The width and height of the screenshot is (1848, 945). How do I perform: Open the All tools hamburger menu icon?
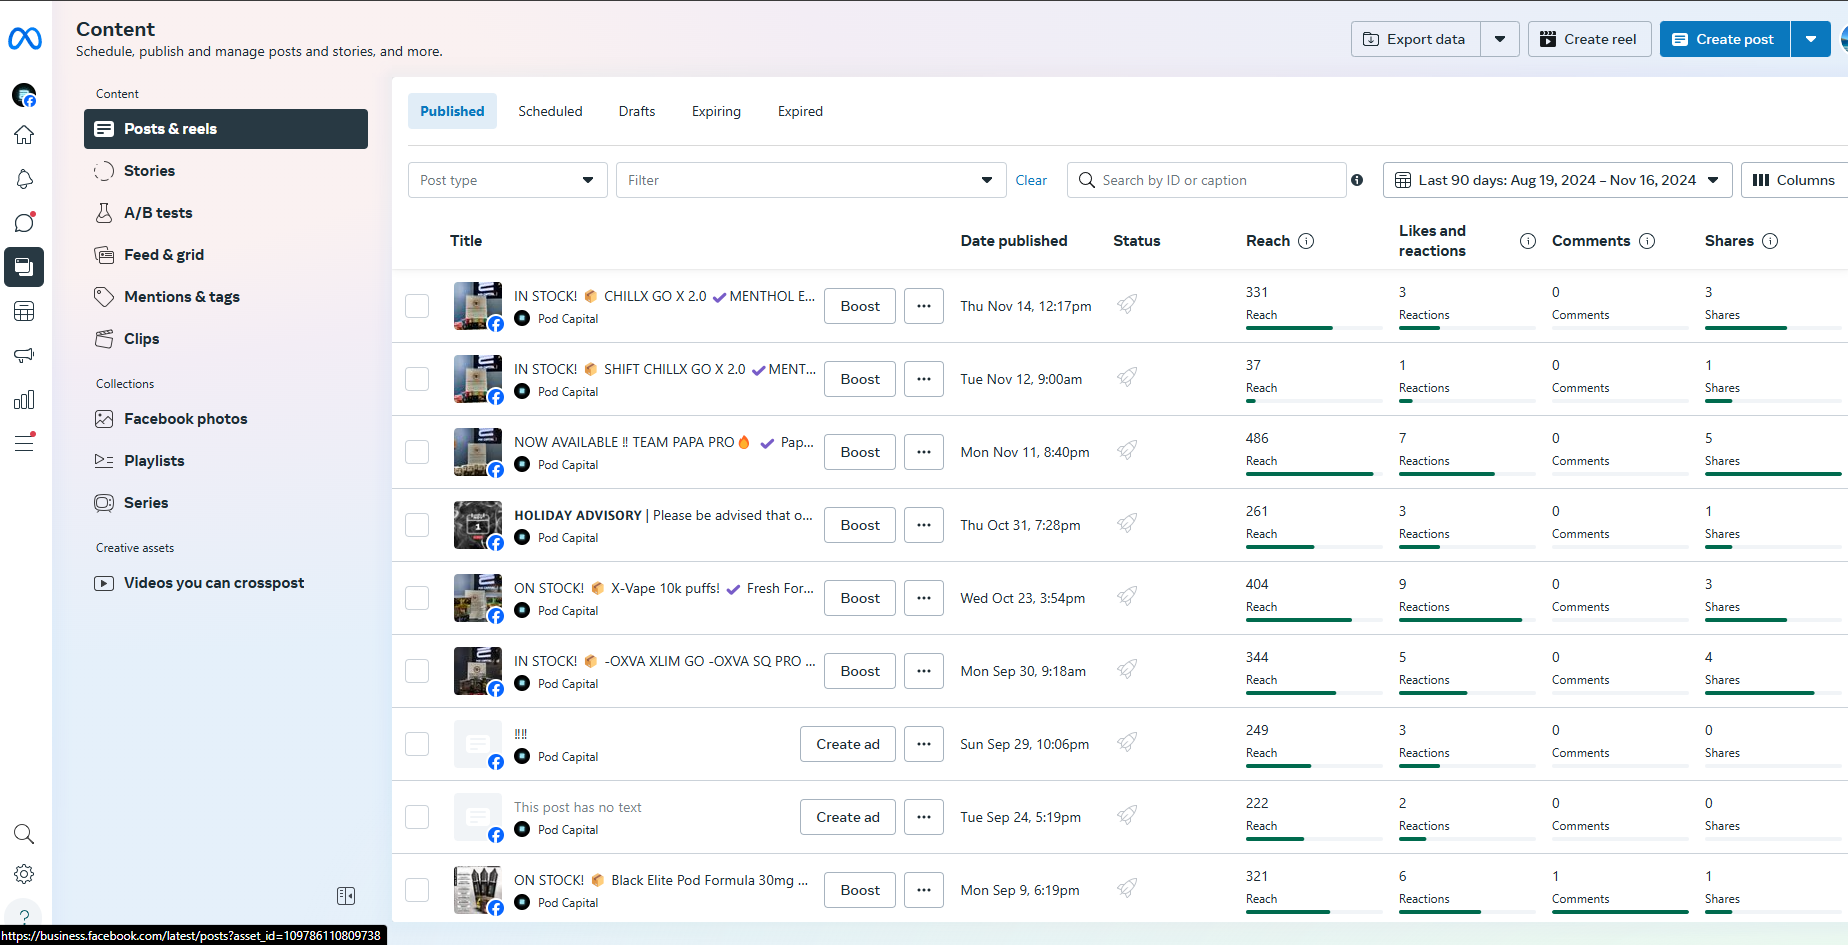coord(24,443)
